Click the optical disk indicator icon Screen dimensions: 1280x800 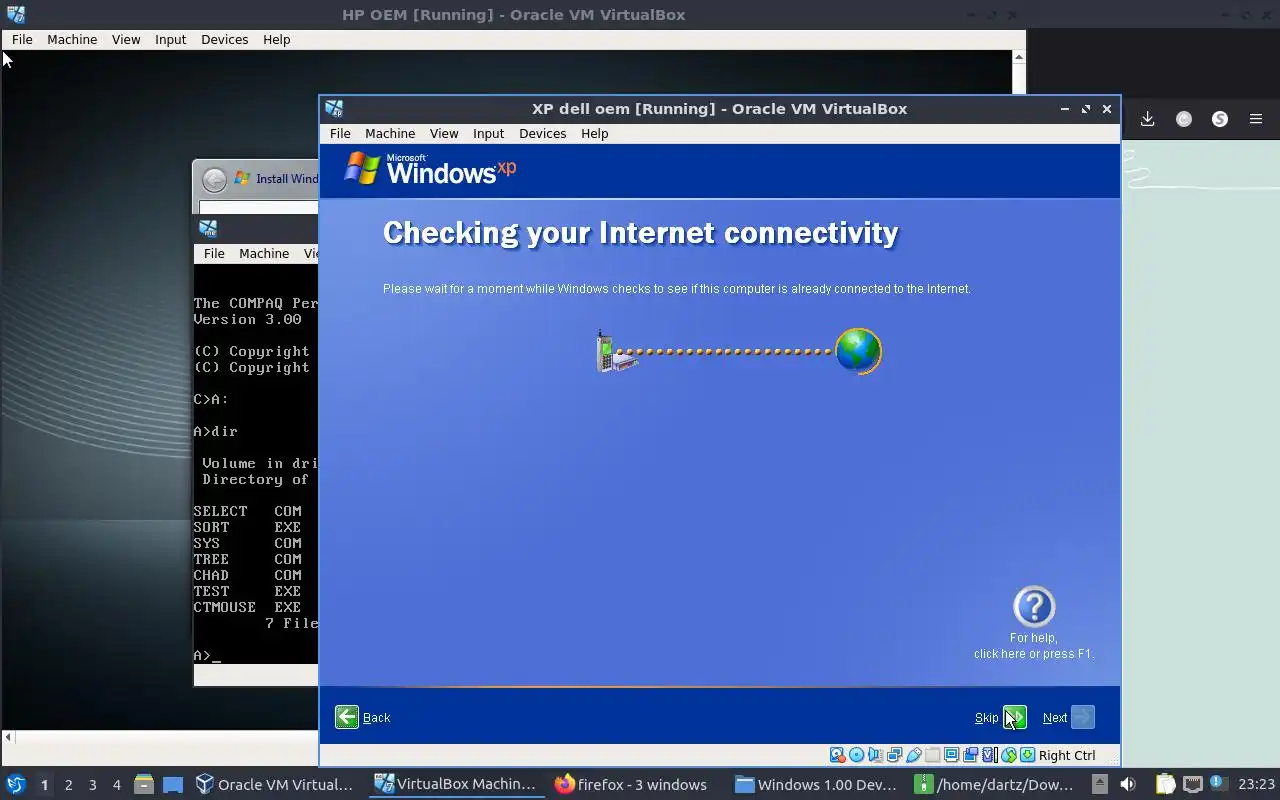[x=857, y=755]
